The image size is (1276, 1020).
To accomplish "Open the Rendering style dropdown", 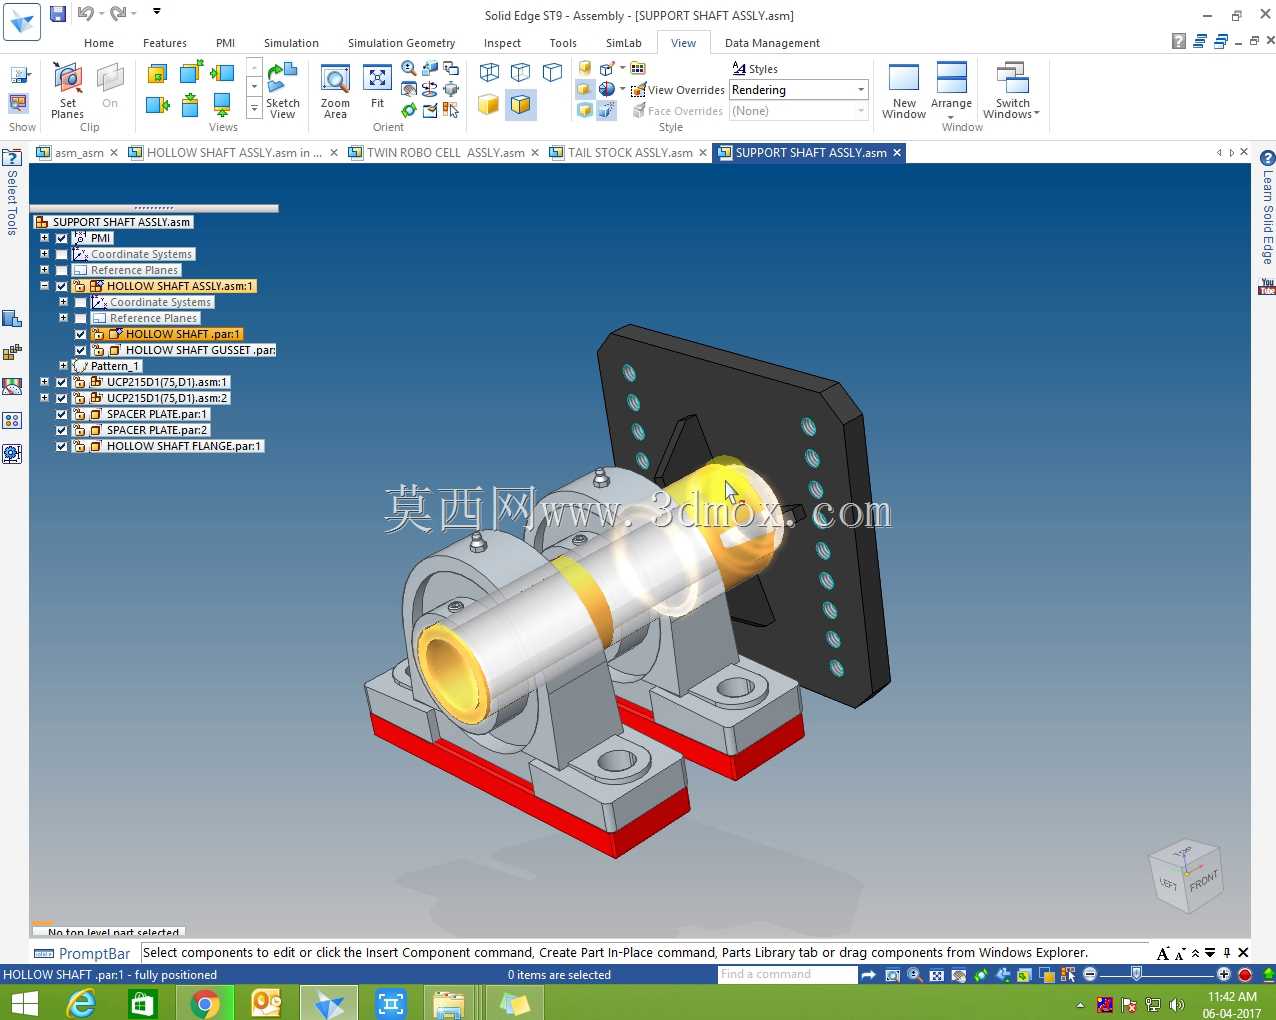I will 860,90.
